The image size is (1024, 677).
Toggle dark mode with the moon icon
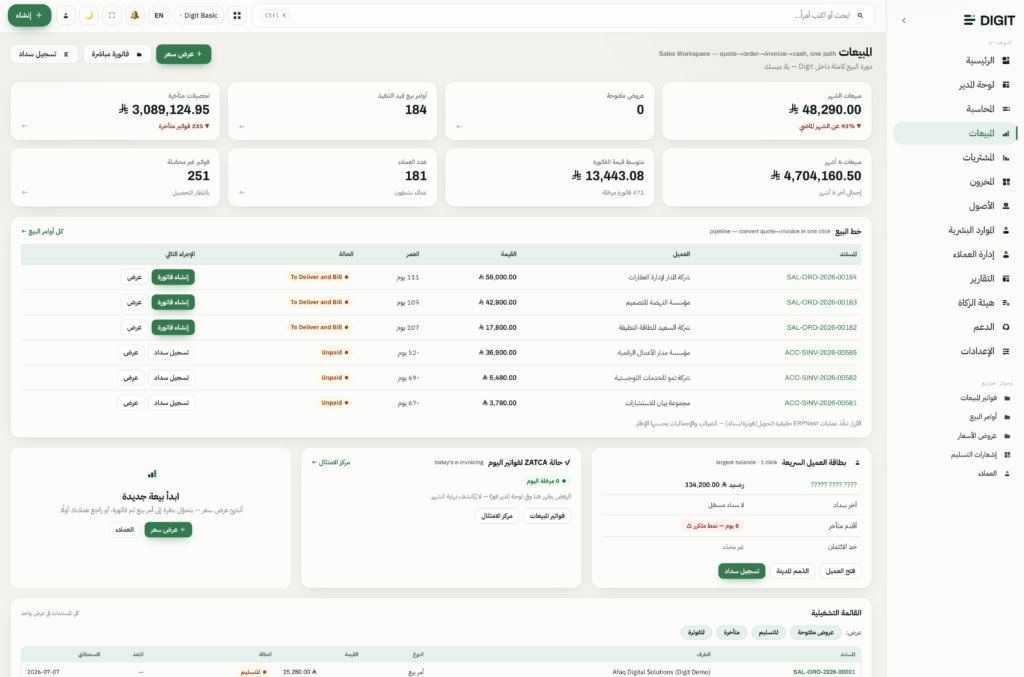point(89,15)
